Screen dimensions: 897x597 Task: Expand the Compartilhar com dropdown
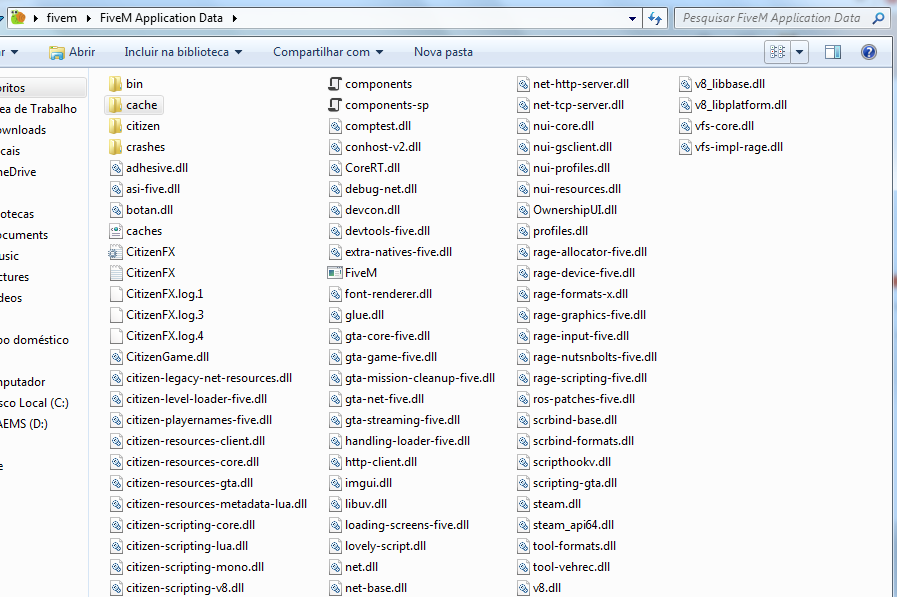tap(379, 52)
